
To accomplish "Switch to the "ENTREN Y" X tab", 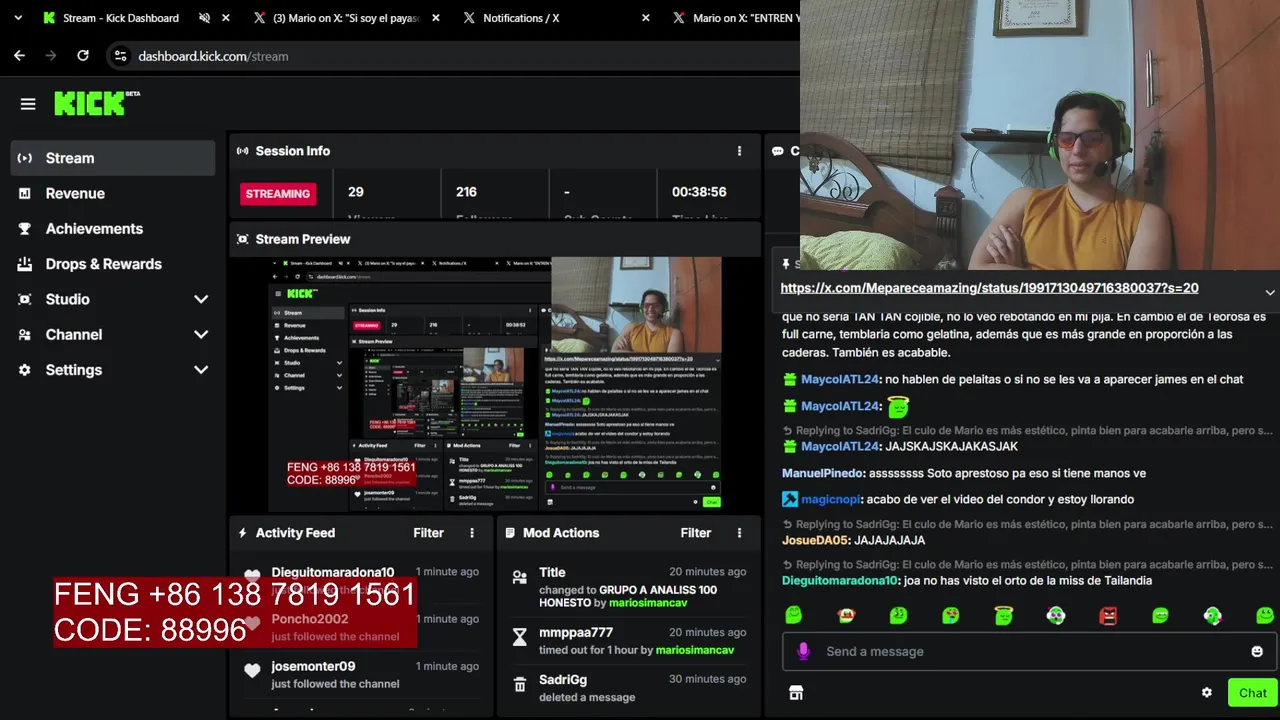I will pyautogui.click(x=746, y=18).
